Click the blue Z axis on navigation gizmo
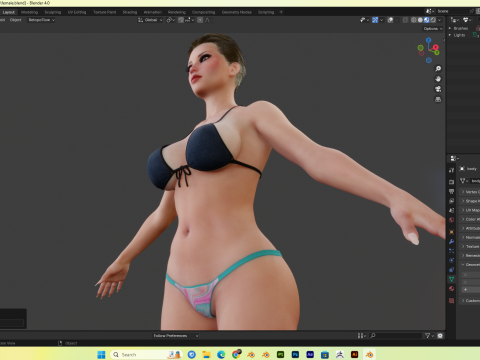480x360 pixels. (428, 40)
